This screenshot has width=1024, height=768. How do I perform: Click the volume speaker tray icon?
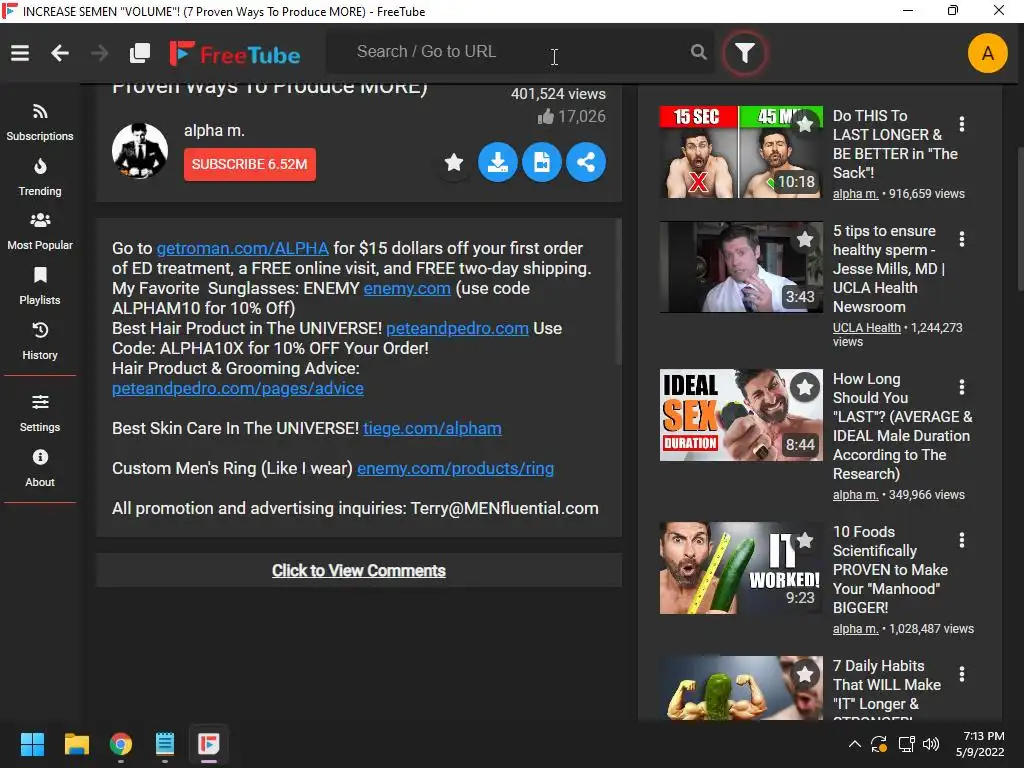tap(931, 744)
